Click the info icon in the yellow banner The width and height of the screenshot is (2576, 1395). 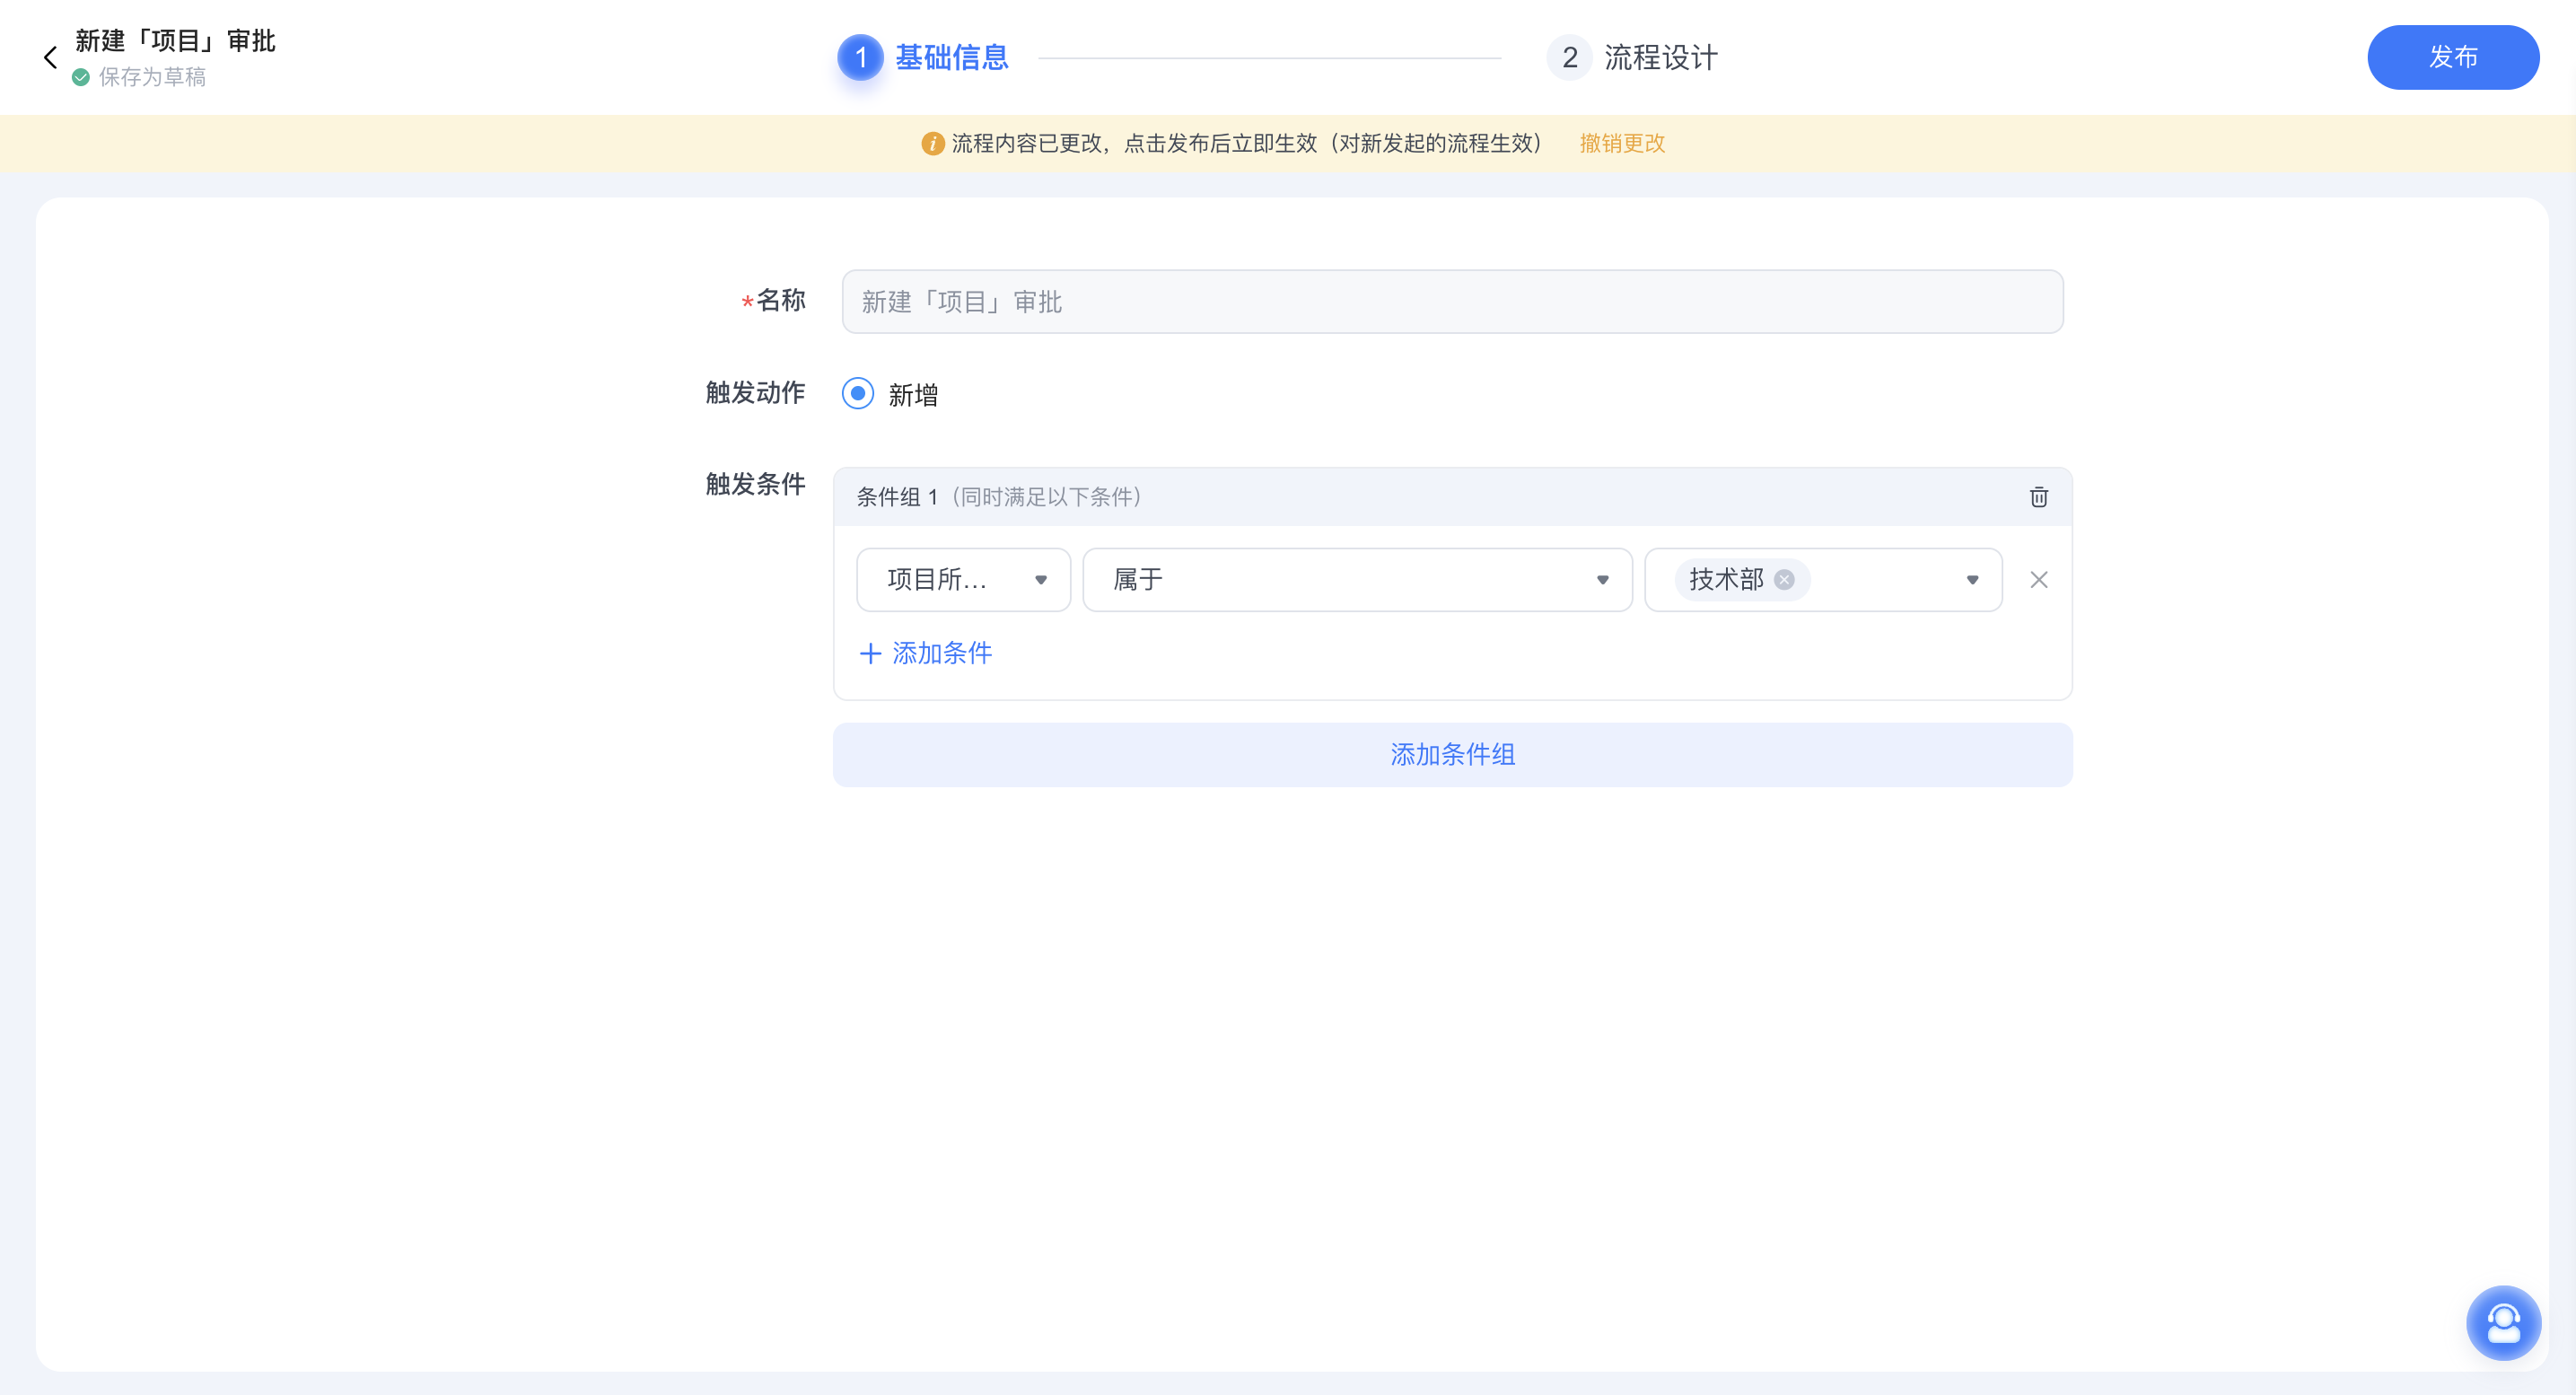932,143
